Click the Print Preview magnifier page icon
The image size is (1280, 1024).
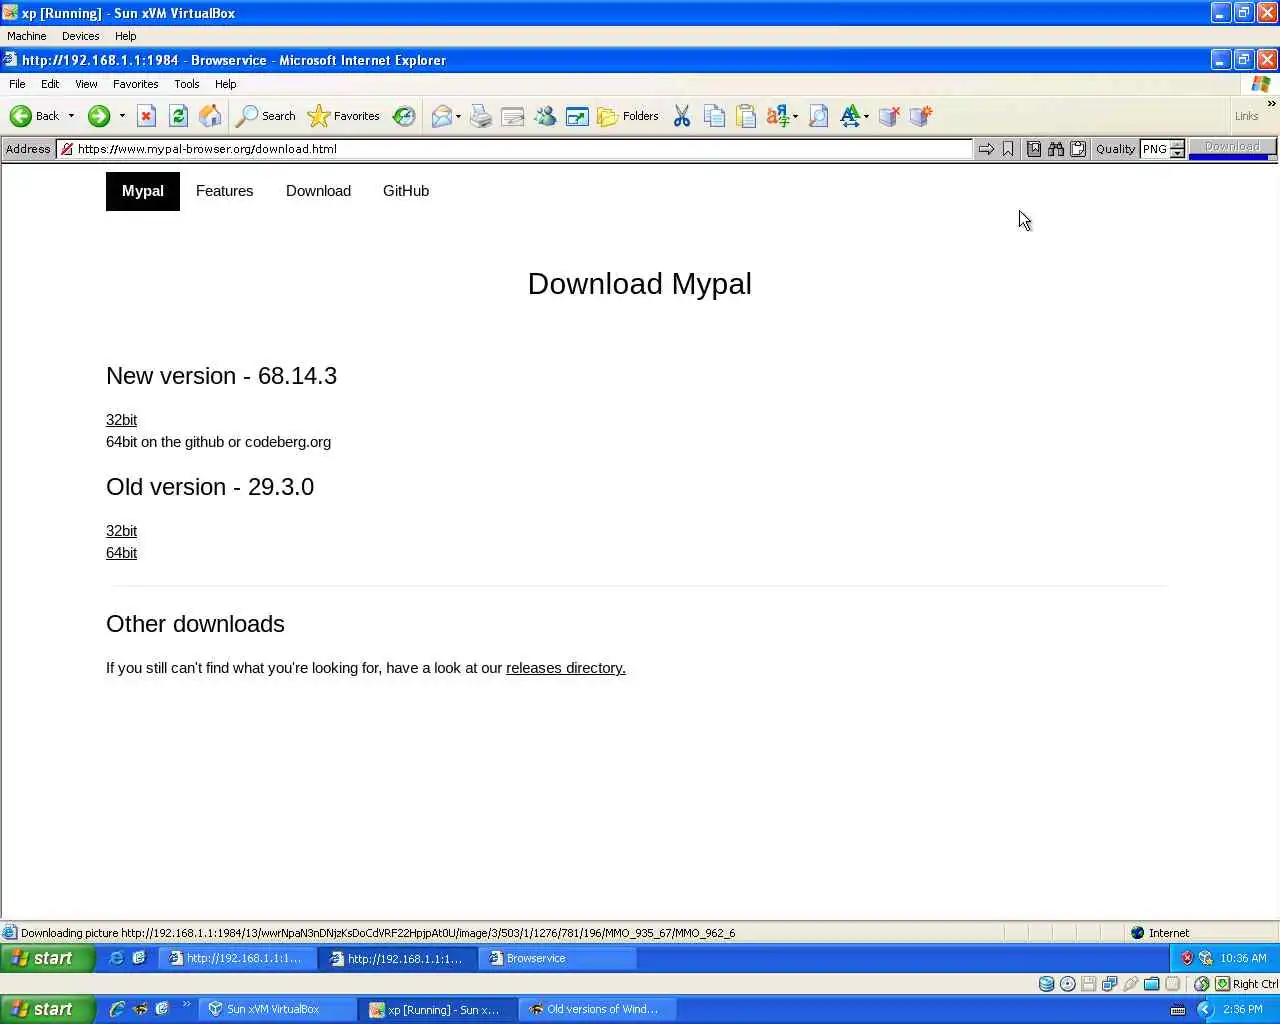[x=818, y=116]
